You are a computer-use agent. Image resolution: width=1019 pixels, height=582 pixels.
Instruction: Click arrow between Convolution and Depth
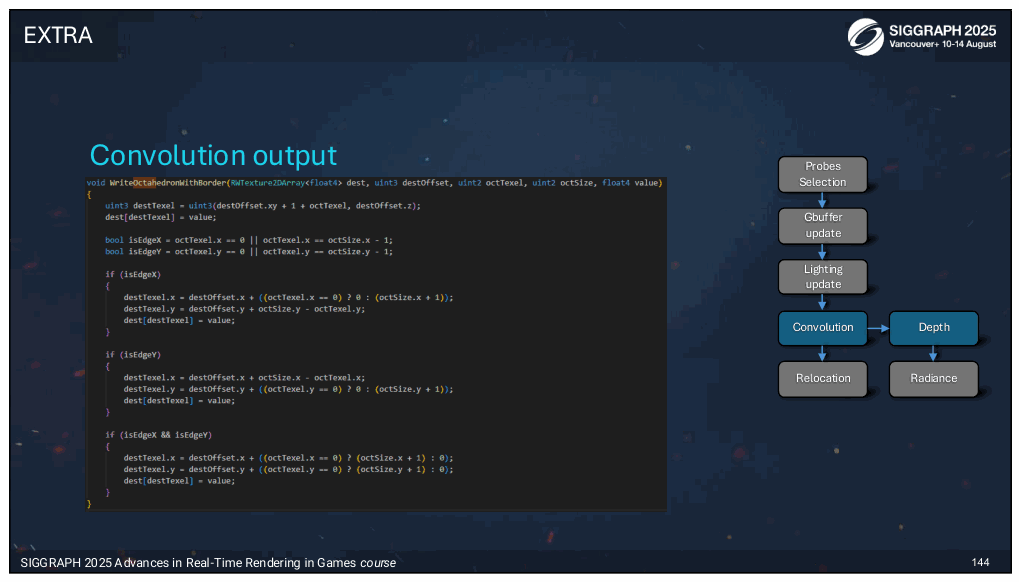click(x=879, y=328)
